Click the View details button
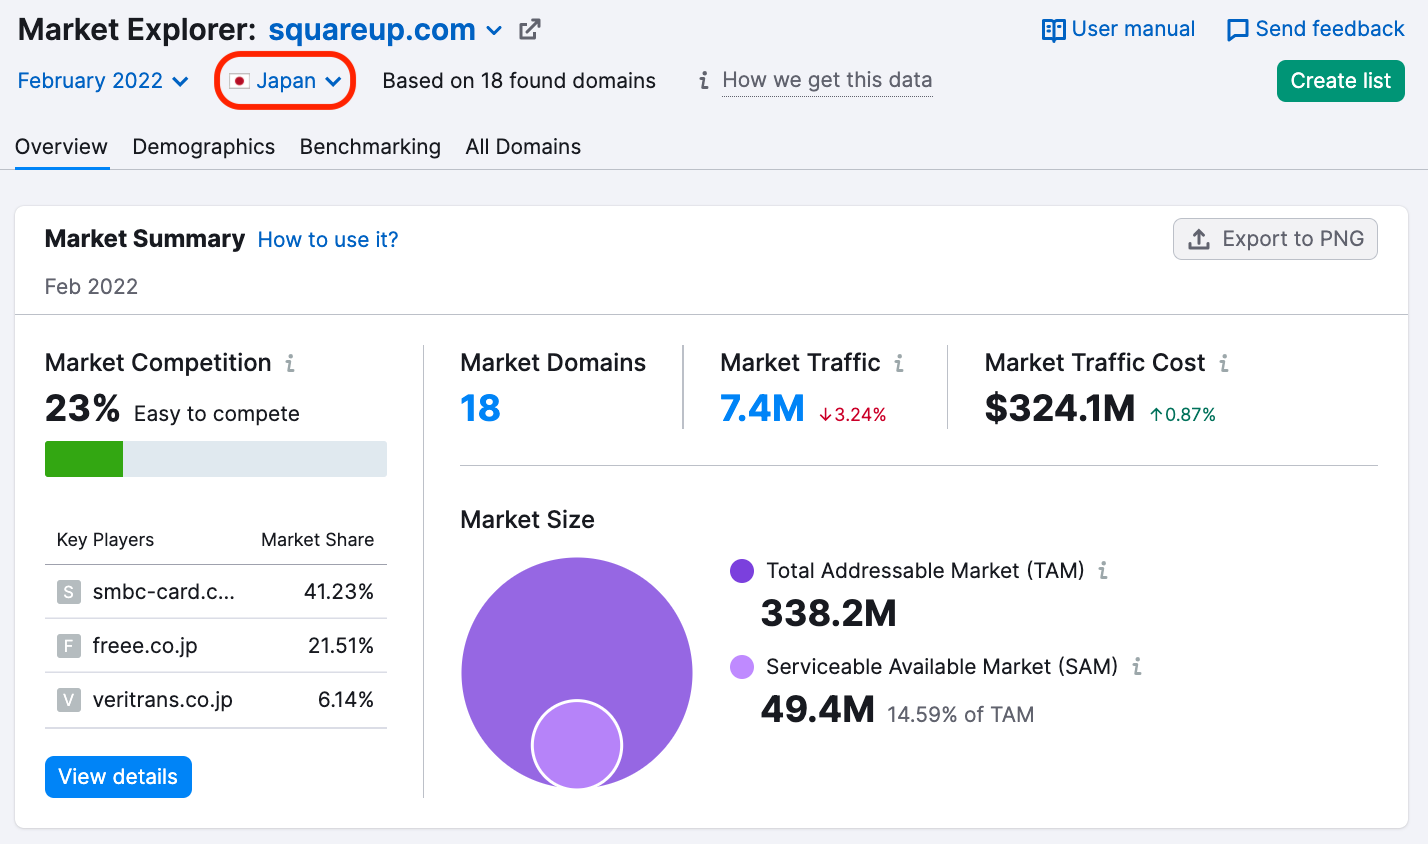Viewport: 1428px width, 844px height. 118,777
